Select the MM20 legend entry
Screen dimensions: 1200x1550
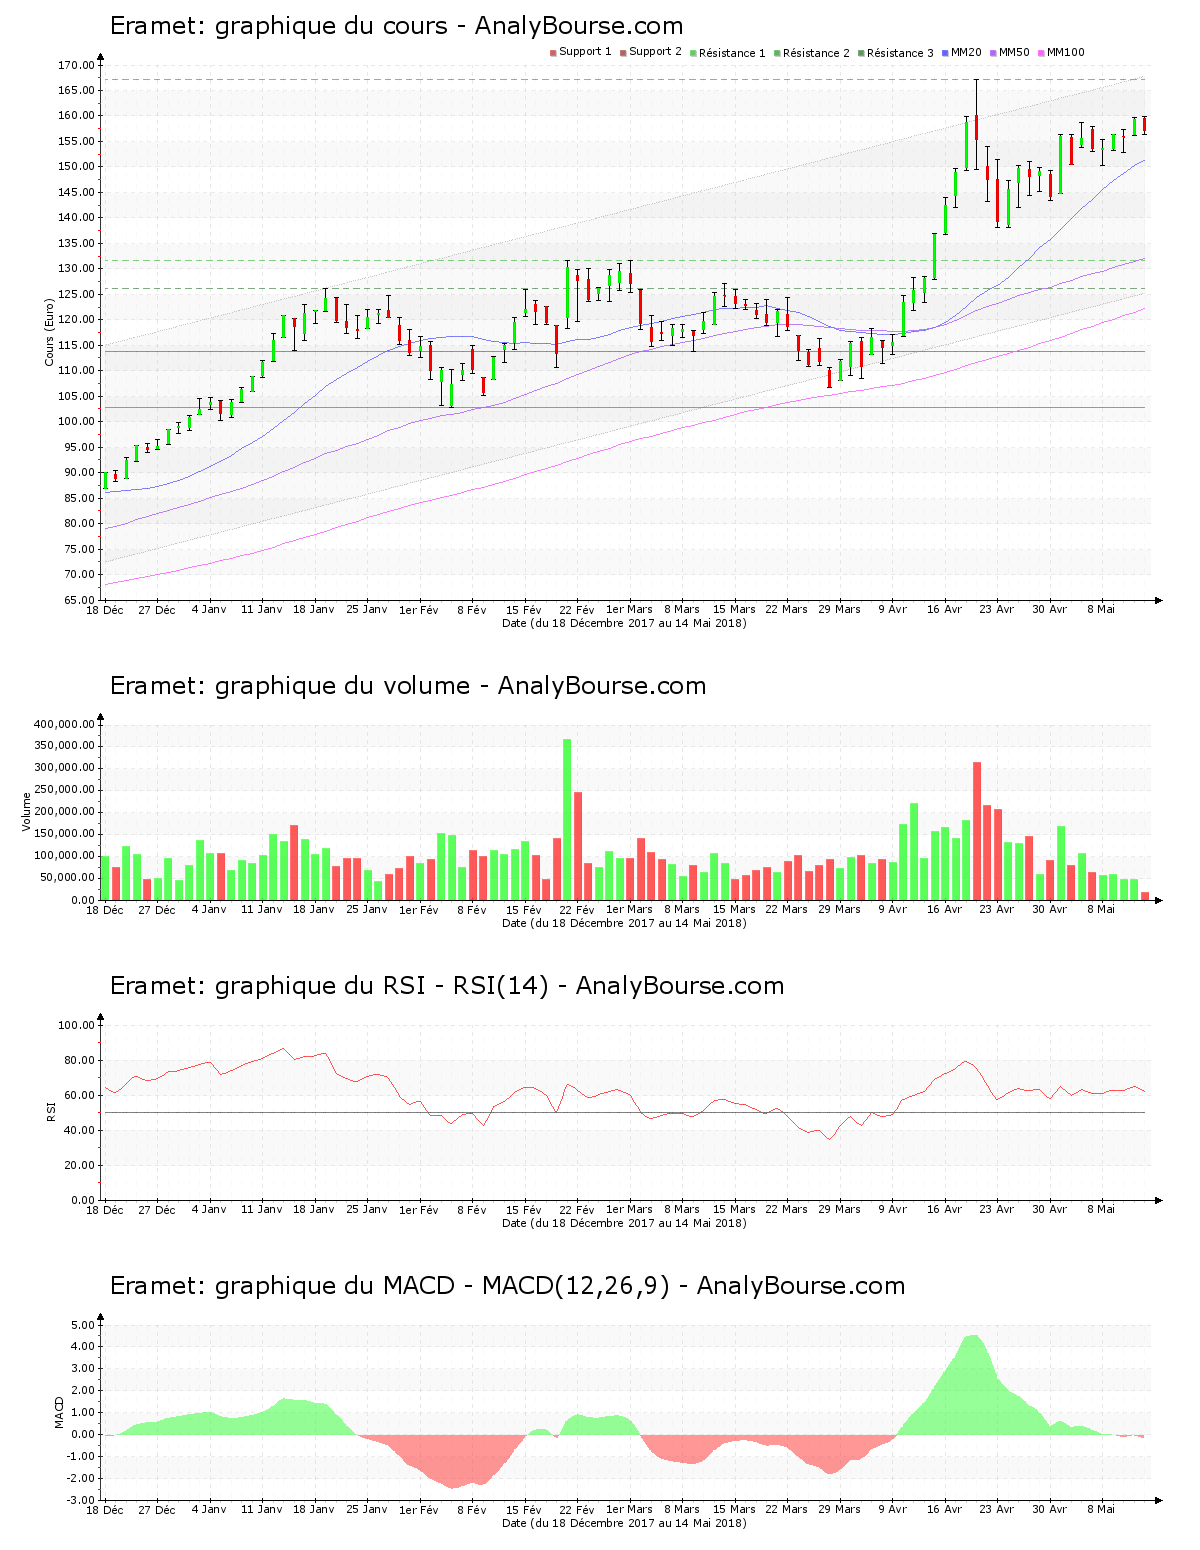click(x=962, y=53)
